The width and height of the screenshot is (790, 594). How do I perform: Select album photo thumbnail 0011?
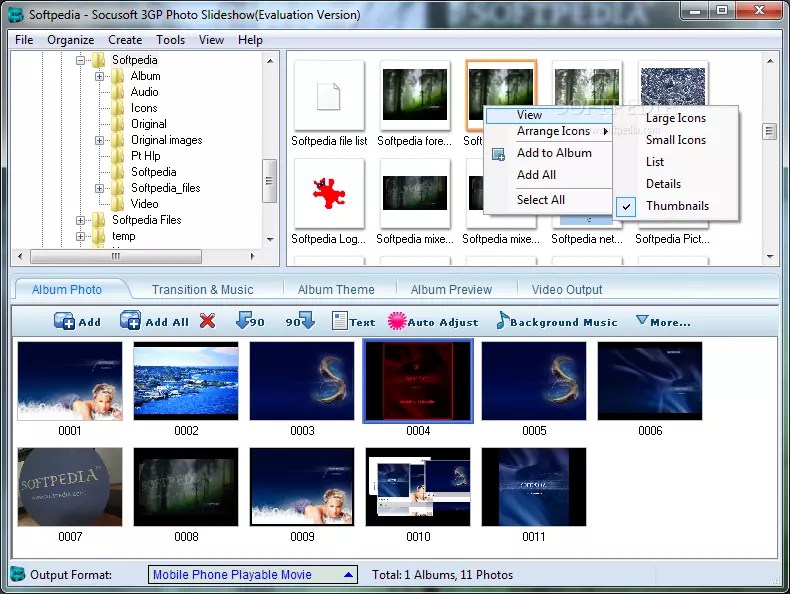tap(534, 487)
